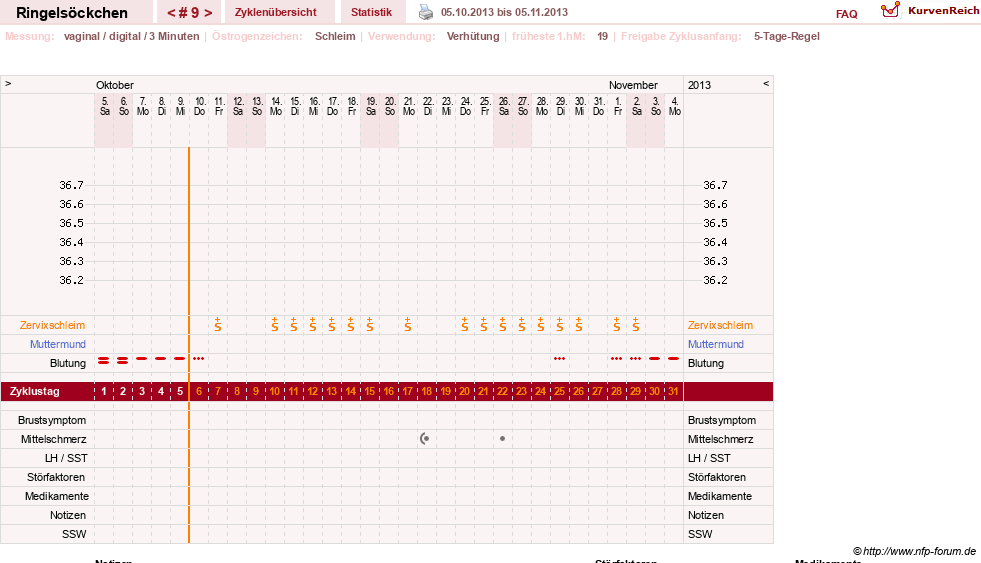Screen dimensions: 981x563
Task: Click the 'früheste 1.hM' value 19
Action: [602, 36]
